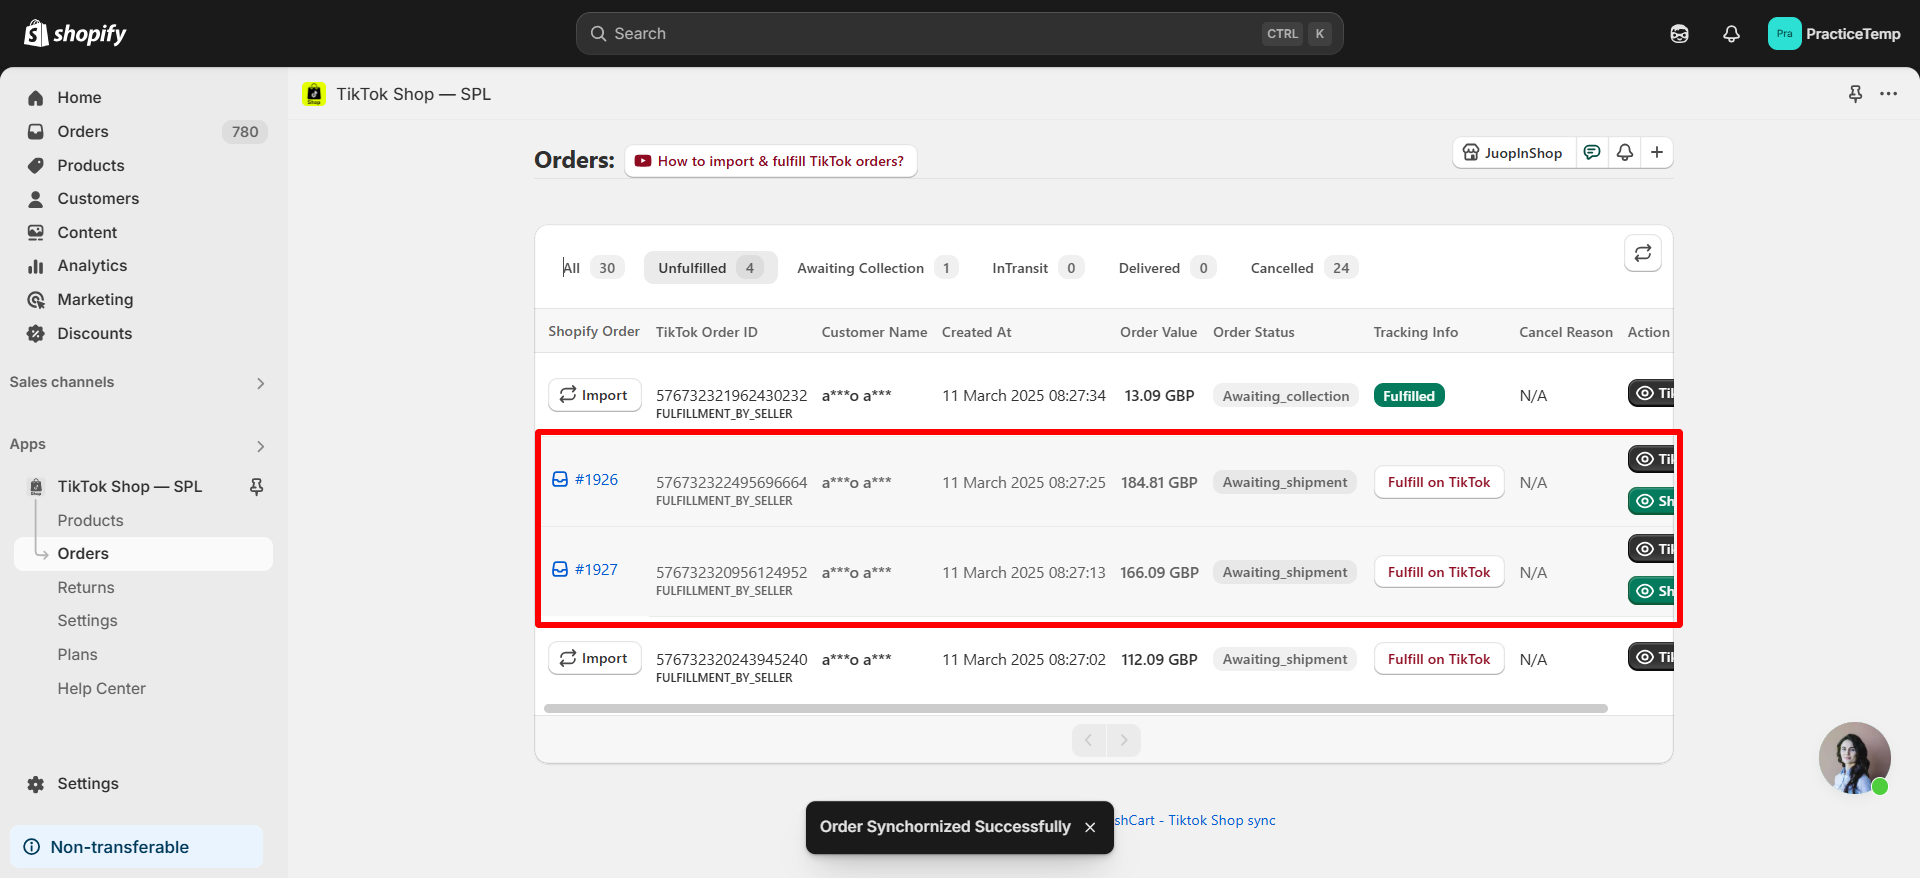Click the eye button for 112.09 GBP order
Image resolution: width=1920 pixels, height=878 pixels.
click(x=1651, y=657)
